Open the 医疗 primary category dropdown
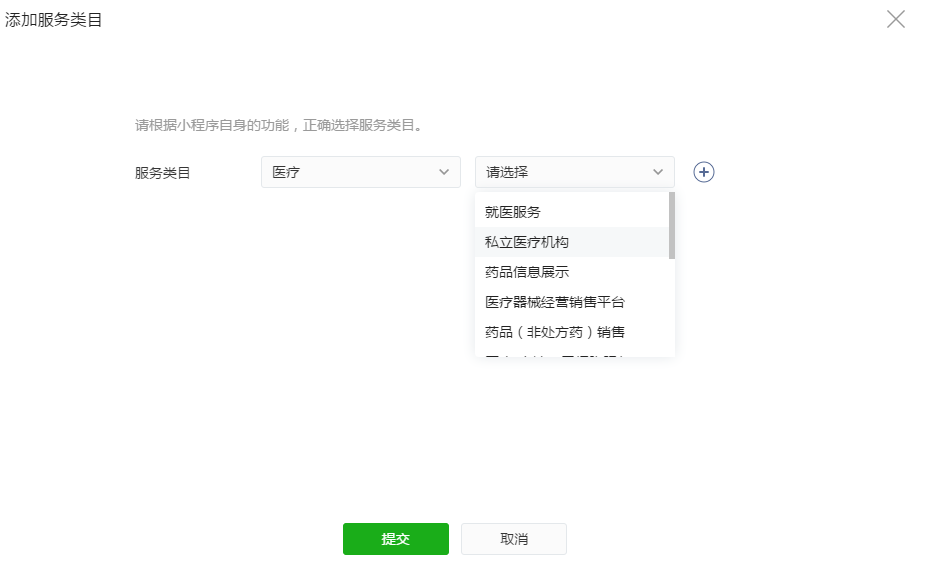933x569 pixels. 361,172
